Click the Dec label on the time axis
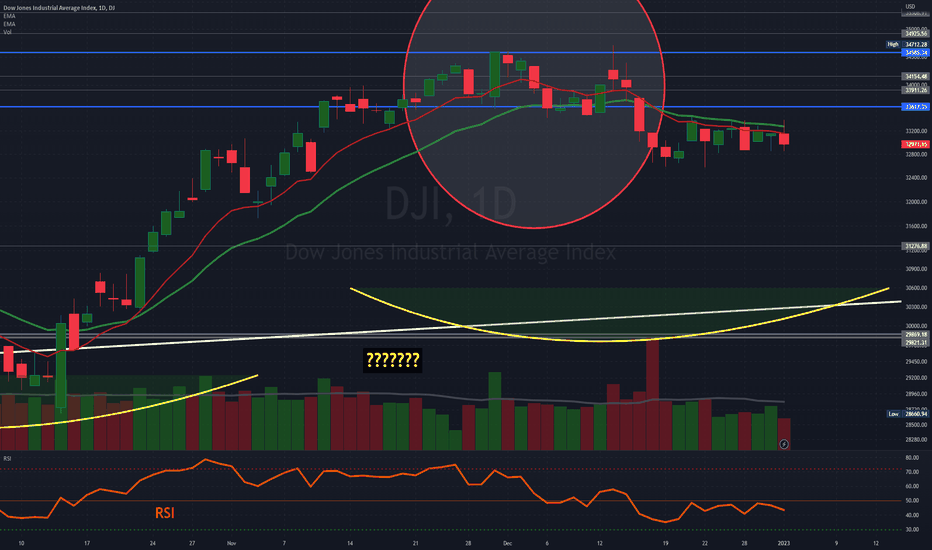 pos(507,543)
